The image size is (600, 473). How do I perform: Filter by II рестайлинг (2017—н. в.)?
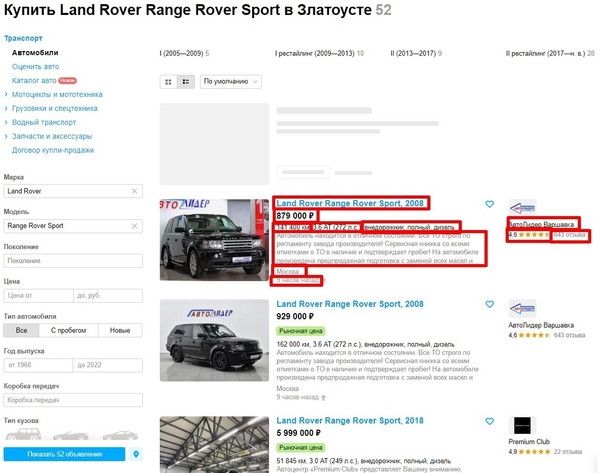550,54
